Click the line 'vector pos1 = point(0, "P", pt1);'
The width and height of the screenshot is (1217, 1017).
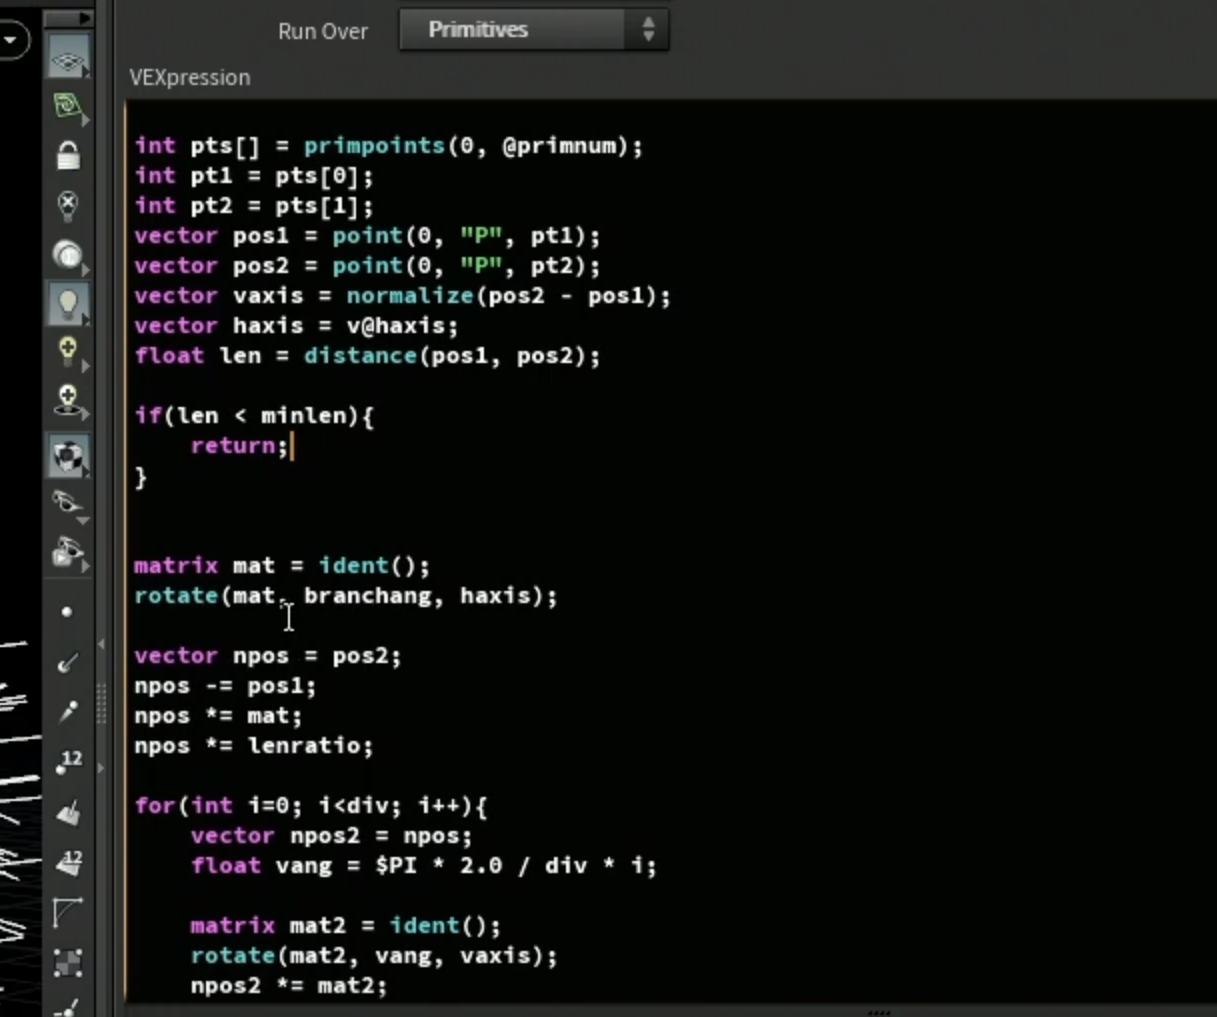tap(367, 236)
